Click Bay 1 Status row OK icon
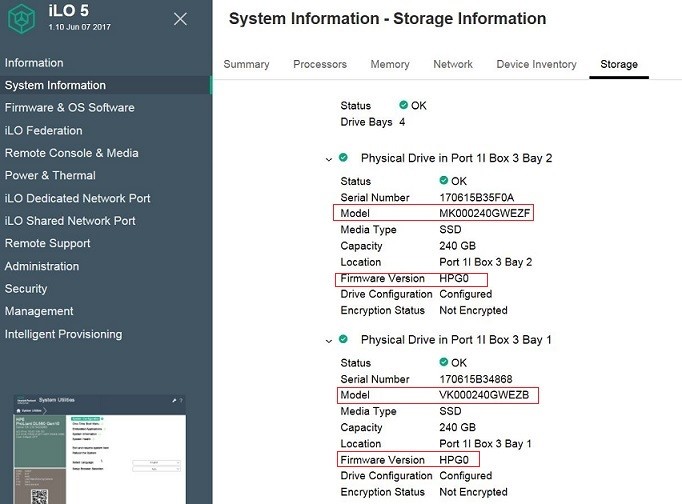Viewport: 682px width, 504px height. [x=444, y=362]
